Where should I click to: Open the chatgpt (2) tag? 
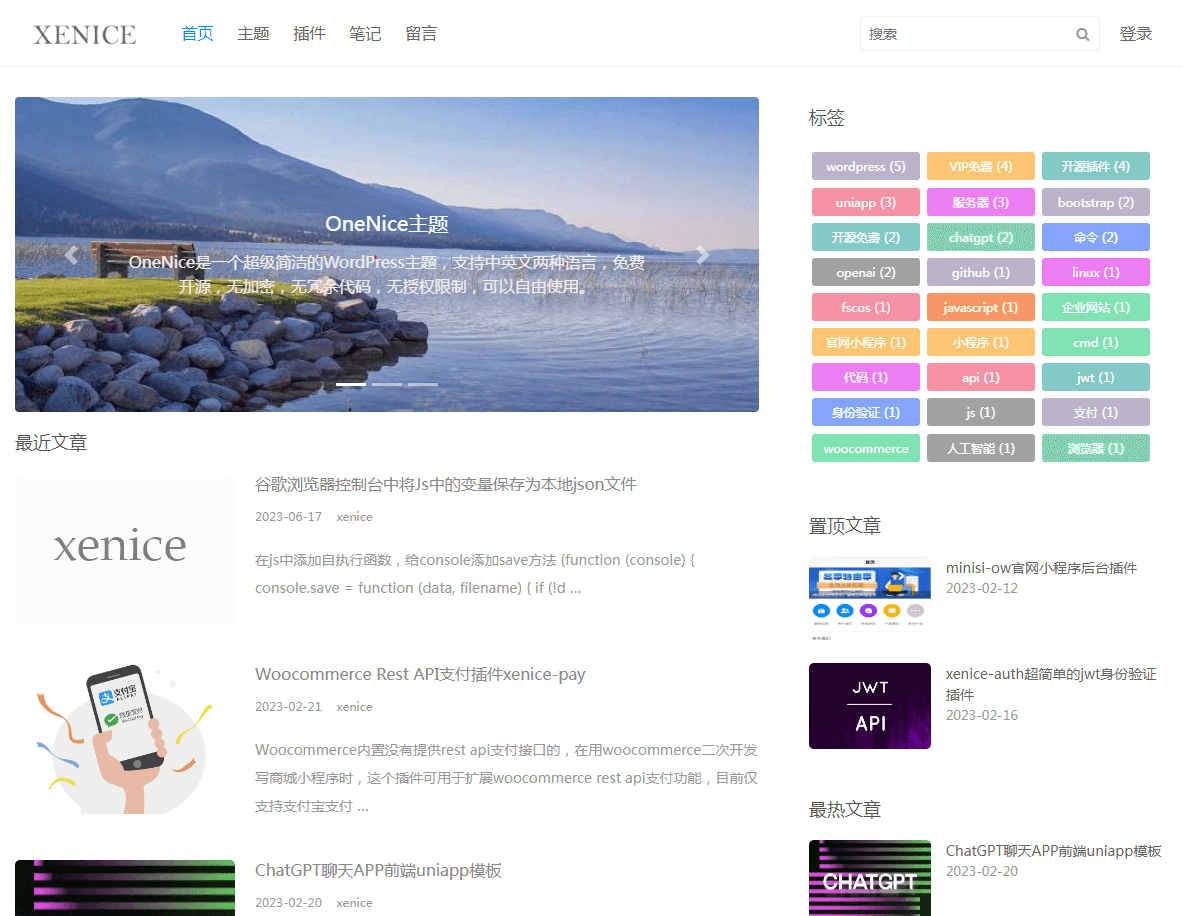coord(980,237)
